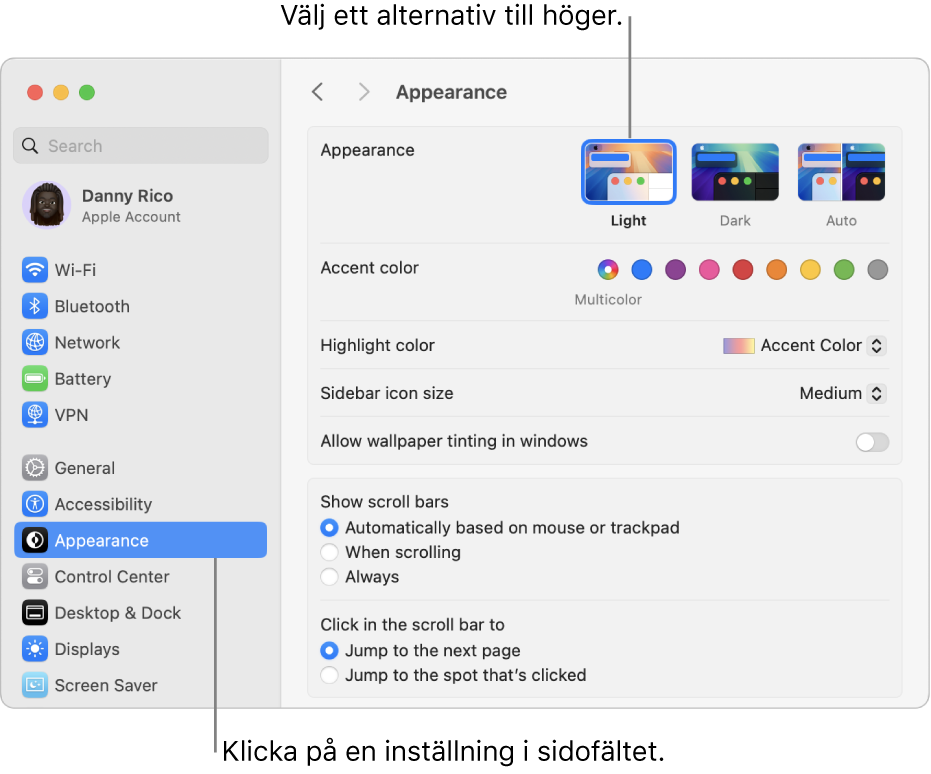931x774 pixels.
Task: Click the VPN sidebar icon
Action: point(35,415)
